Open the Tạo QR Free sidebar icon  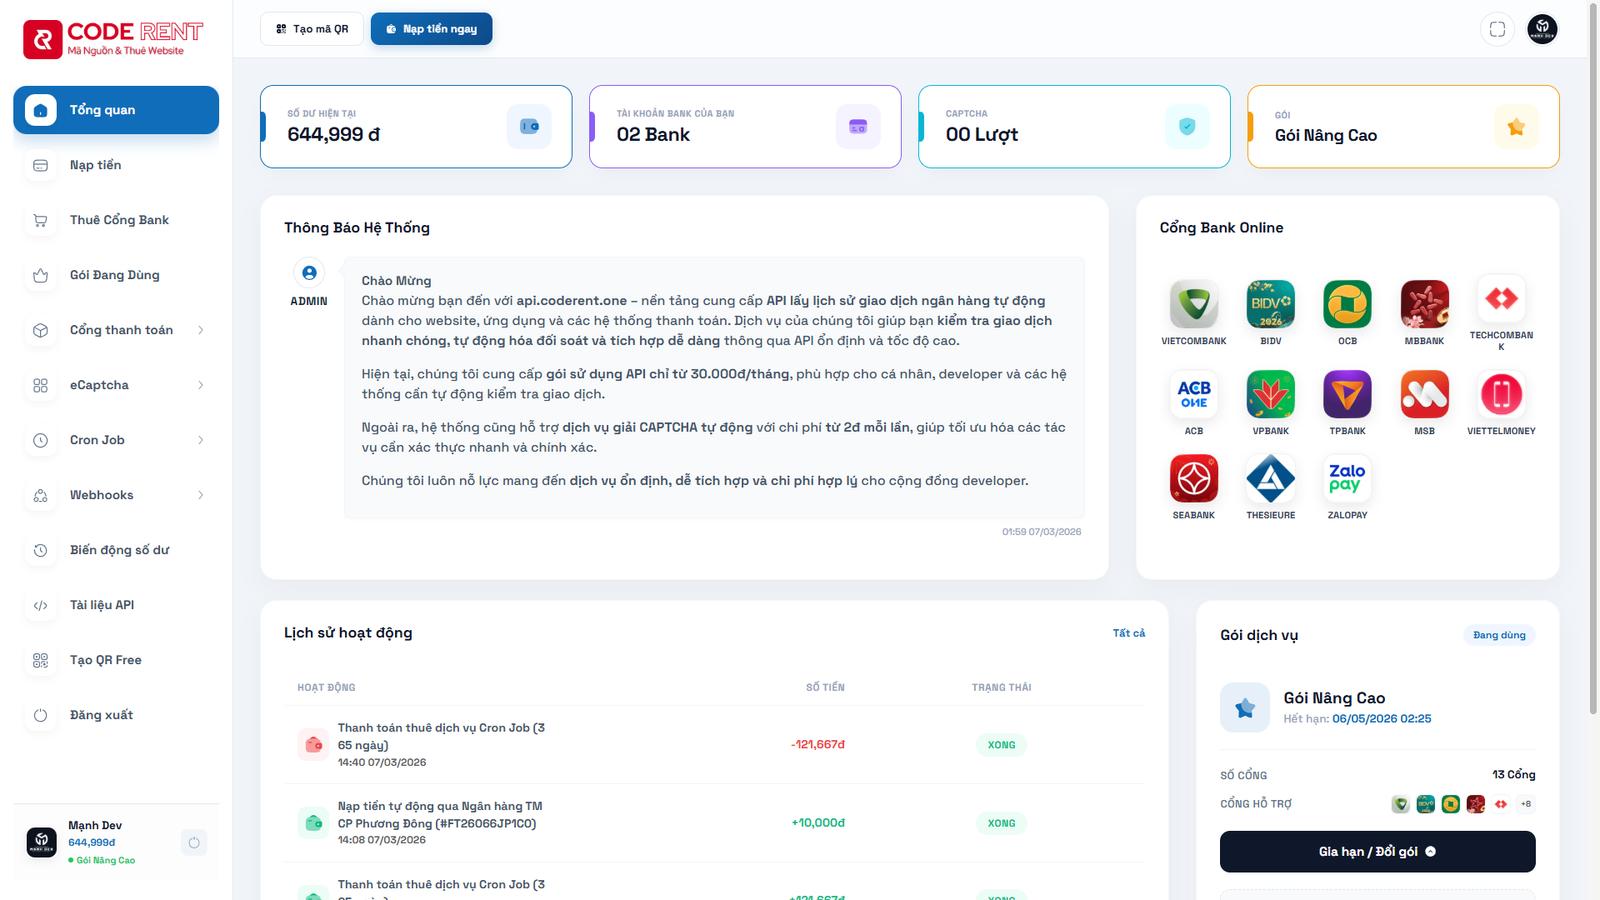[40, 660]
